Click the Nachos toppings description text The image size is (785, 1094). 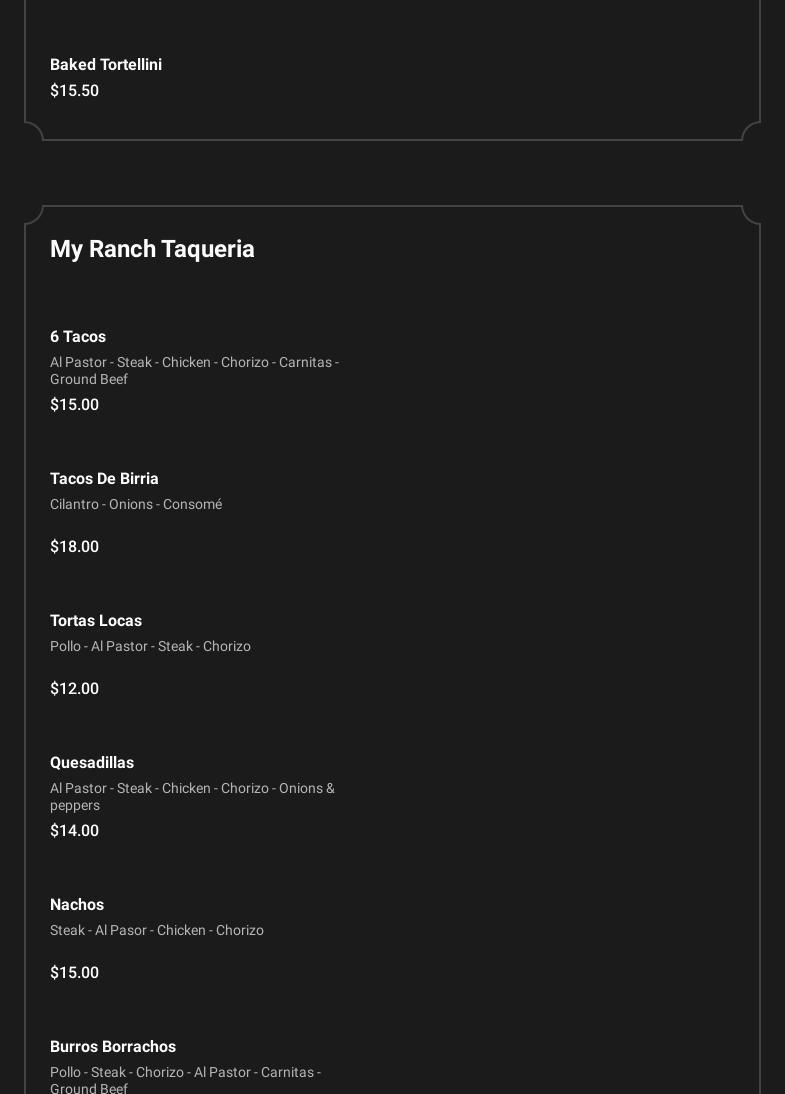[x=157, y=931]
